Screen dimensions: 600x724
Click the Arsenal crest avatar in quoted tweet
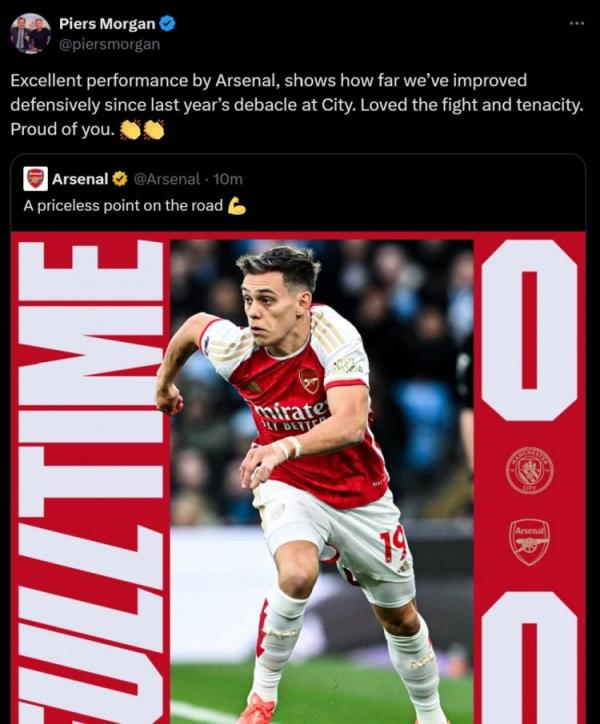35,179
